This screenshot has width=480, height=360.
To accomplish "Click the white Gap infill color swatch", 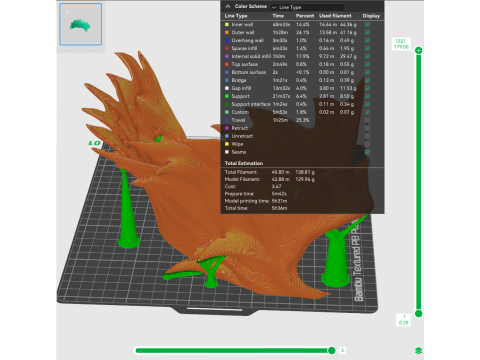I will coord(227,88).
